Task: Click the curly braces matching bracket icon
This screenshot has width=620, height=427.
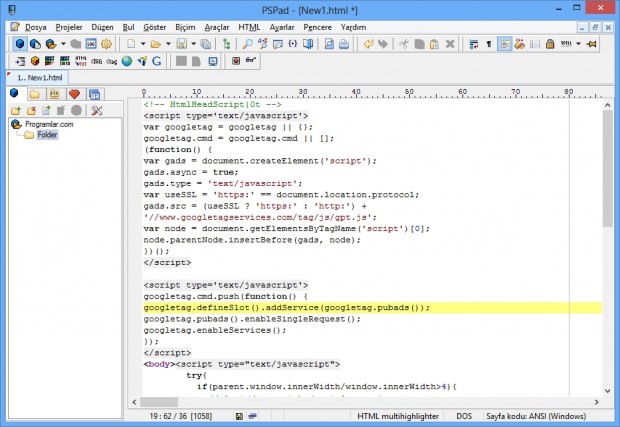Action: point(293,44)
